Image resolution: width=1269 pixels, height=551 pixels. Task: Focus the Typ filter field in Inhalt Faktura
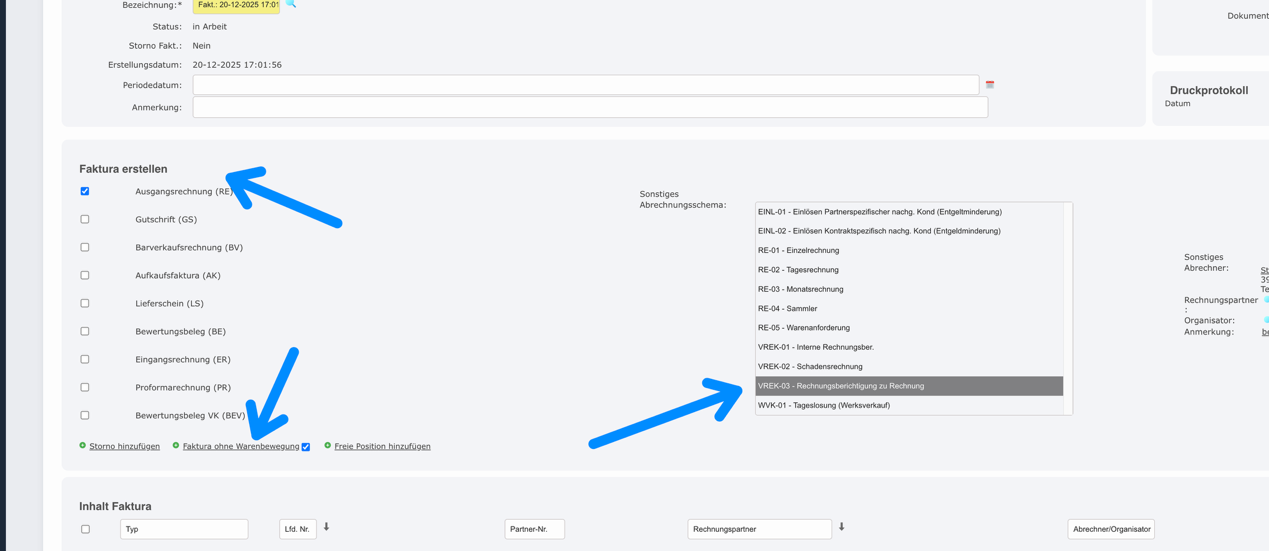coord(184,529)
